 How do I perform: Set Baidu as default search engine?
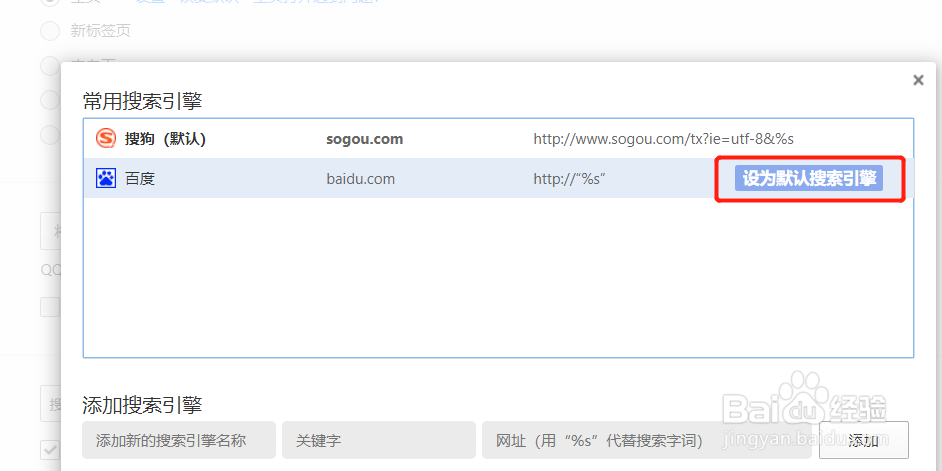tap(809, 178)
